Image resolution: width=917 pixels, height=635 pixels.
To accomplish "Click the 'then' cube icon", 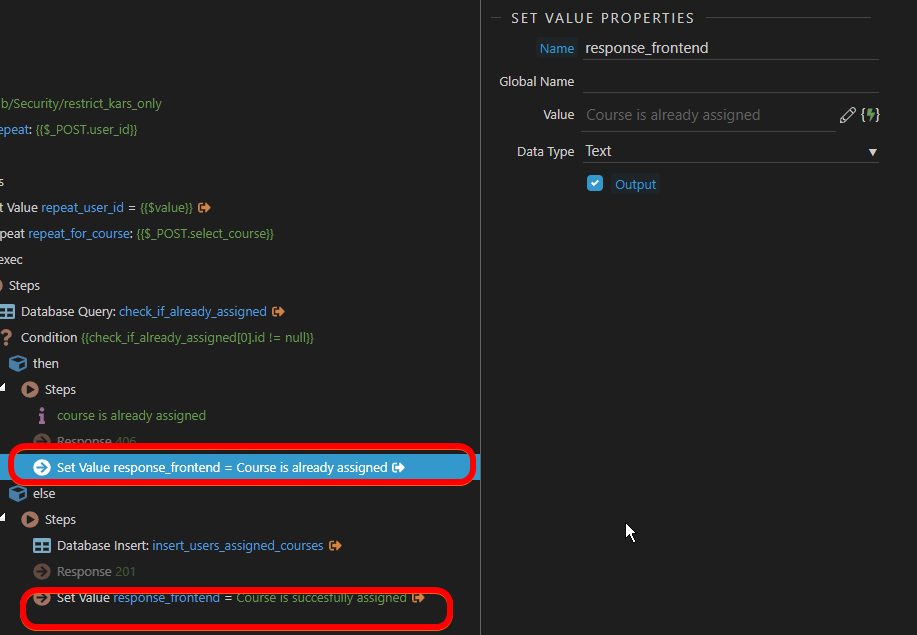I will [x=18, y=364].
